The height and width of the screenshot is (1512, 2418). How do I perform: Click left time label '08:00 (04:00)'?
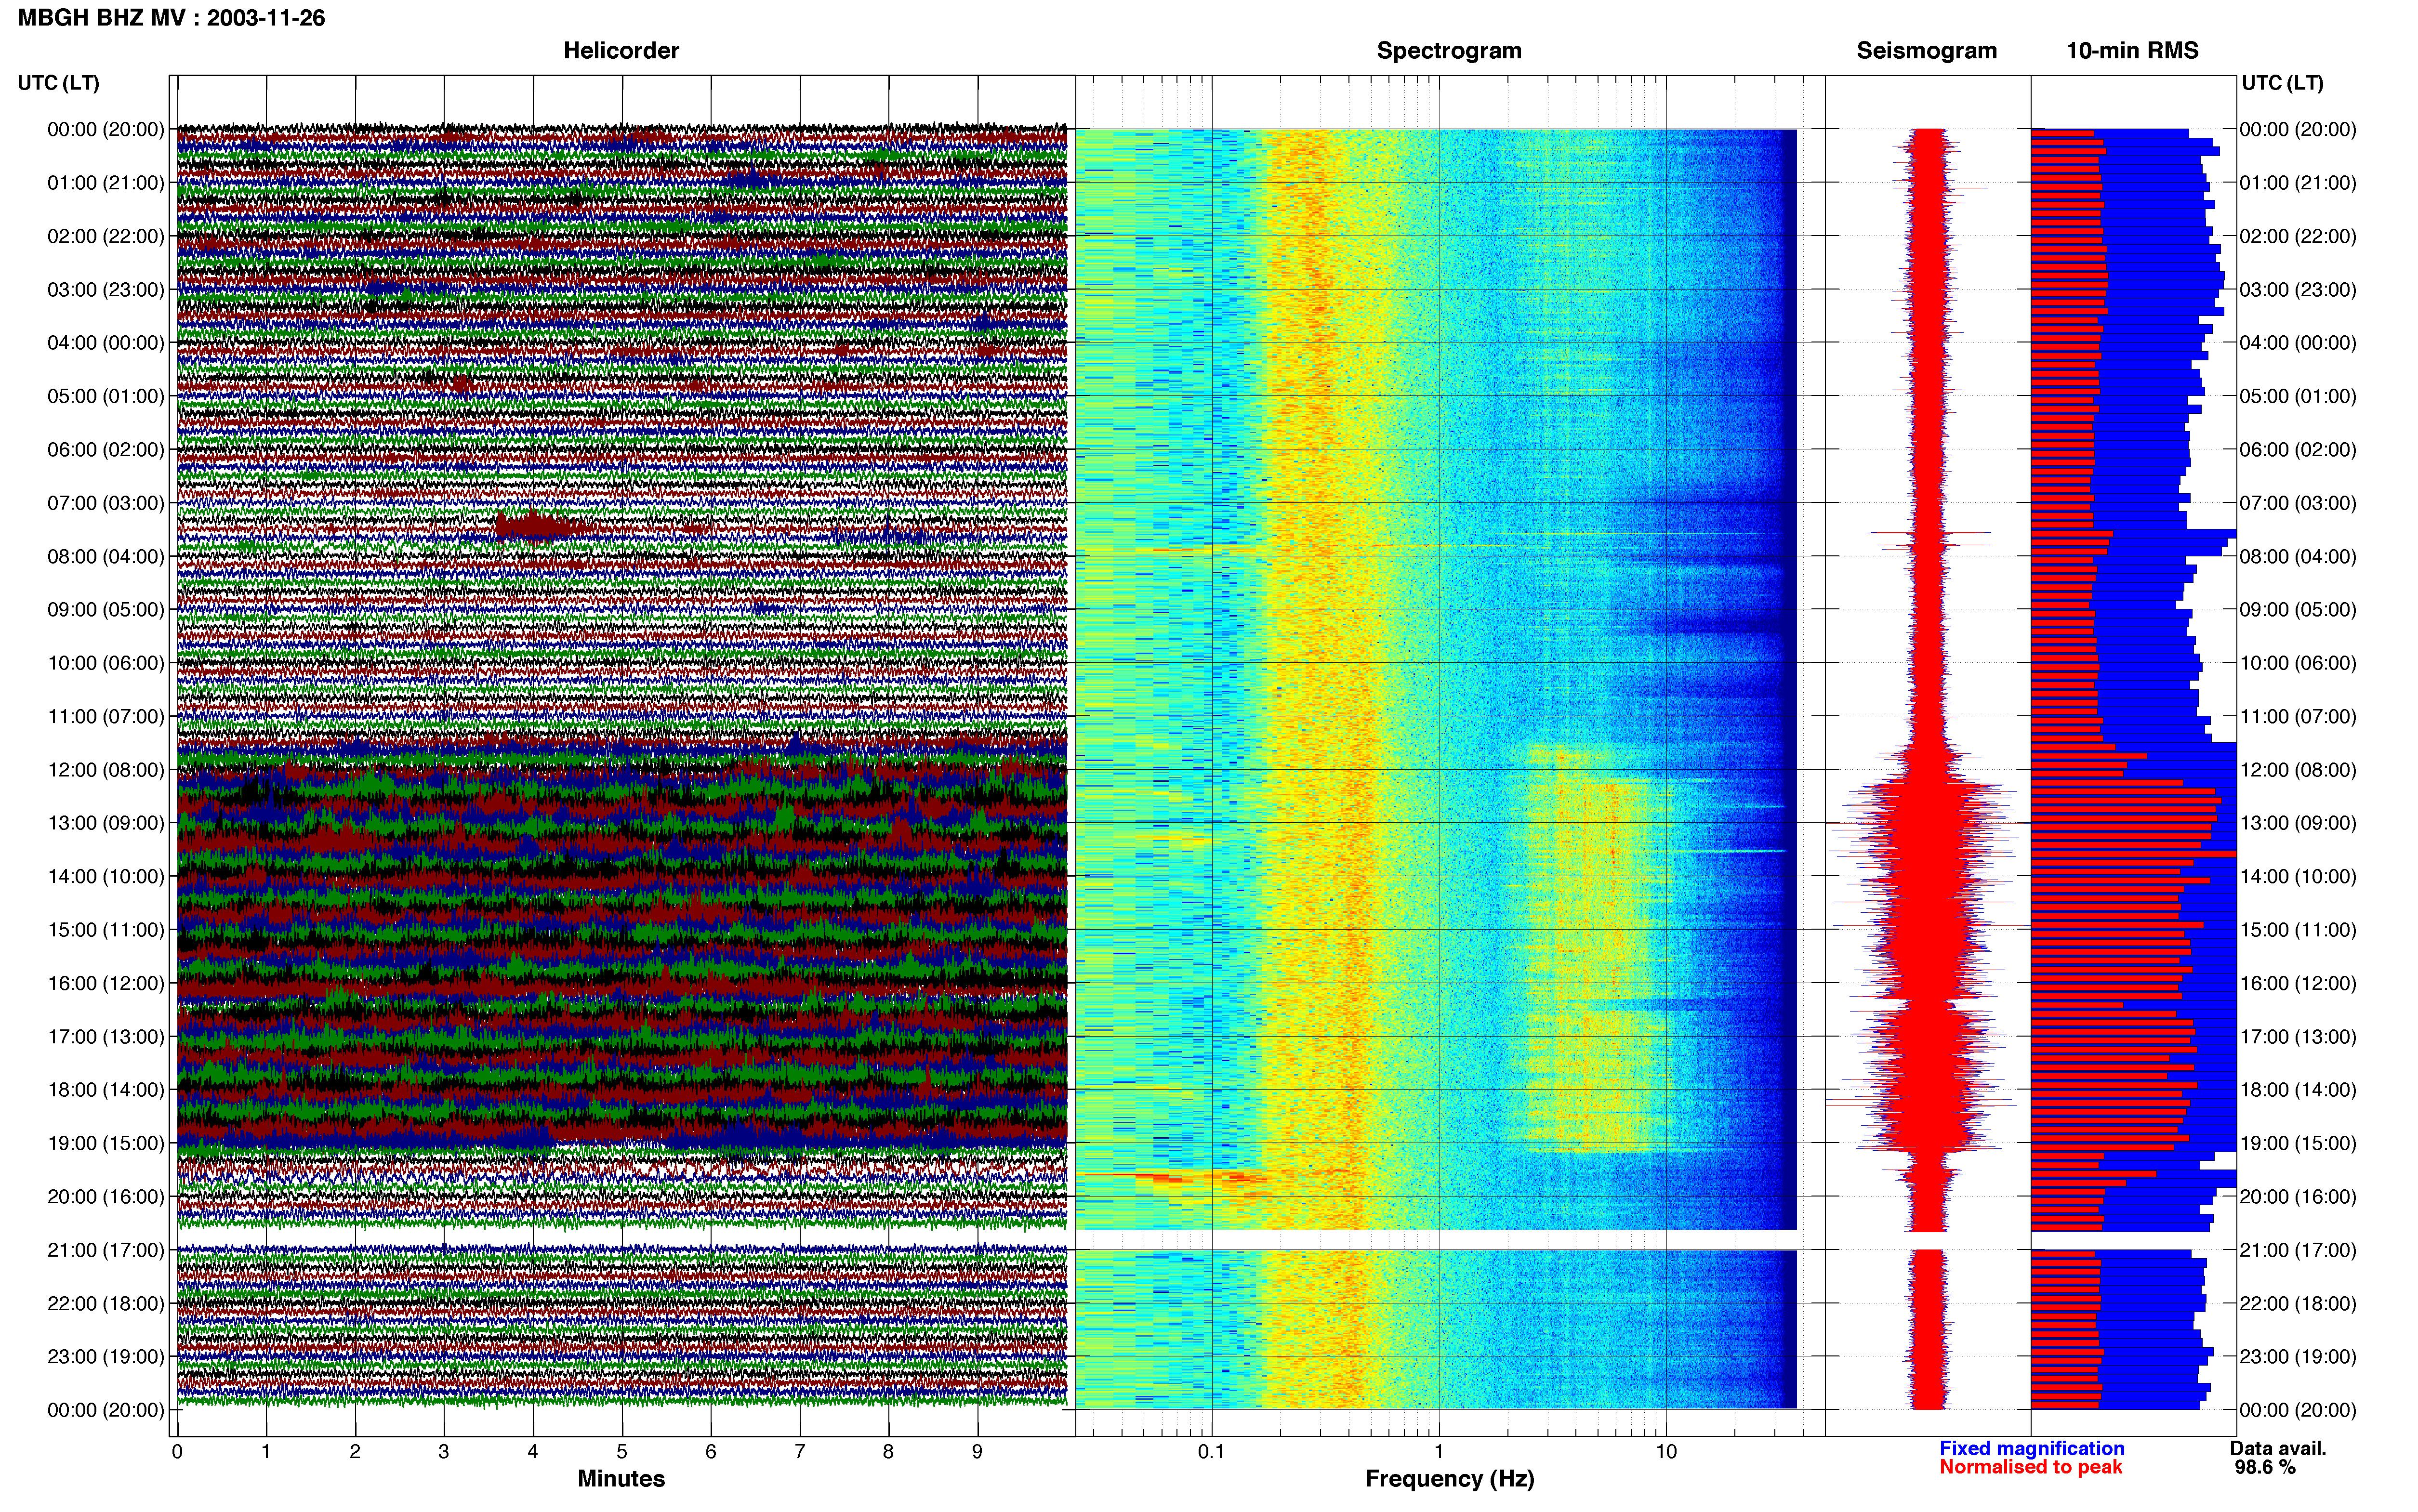pos(106,556)
